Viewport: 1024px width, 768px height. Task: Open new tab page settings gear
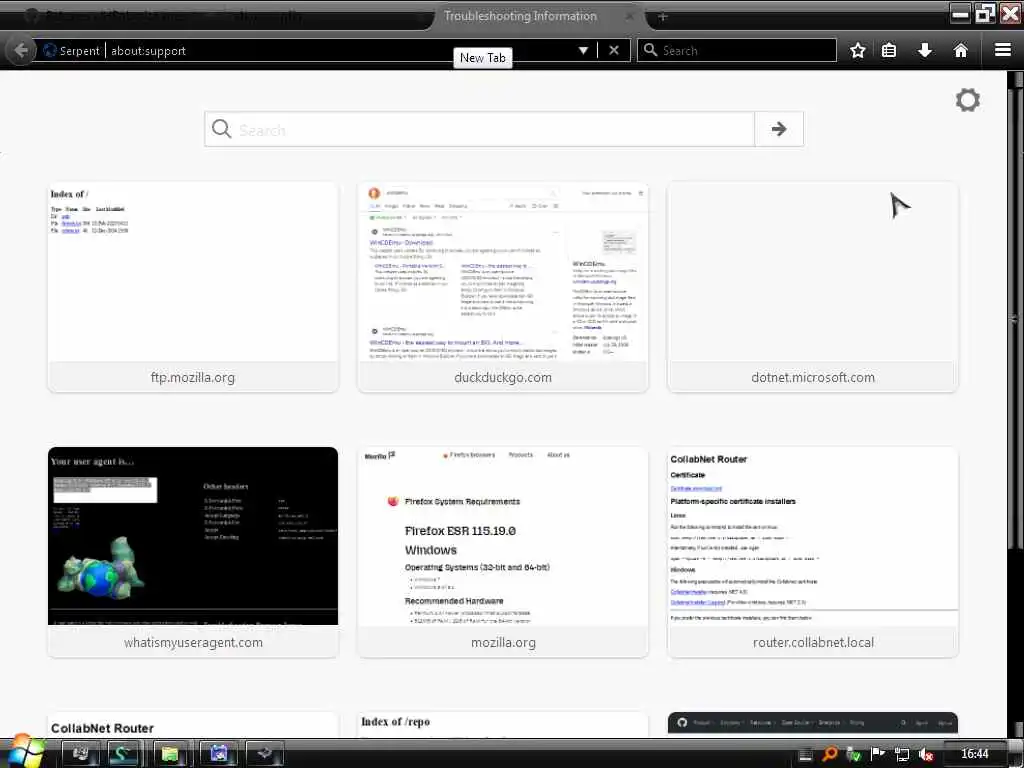[x=967, y=100]
